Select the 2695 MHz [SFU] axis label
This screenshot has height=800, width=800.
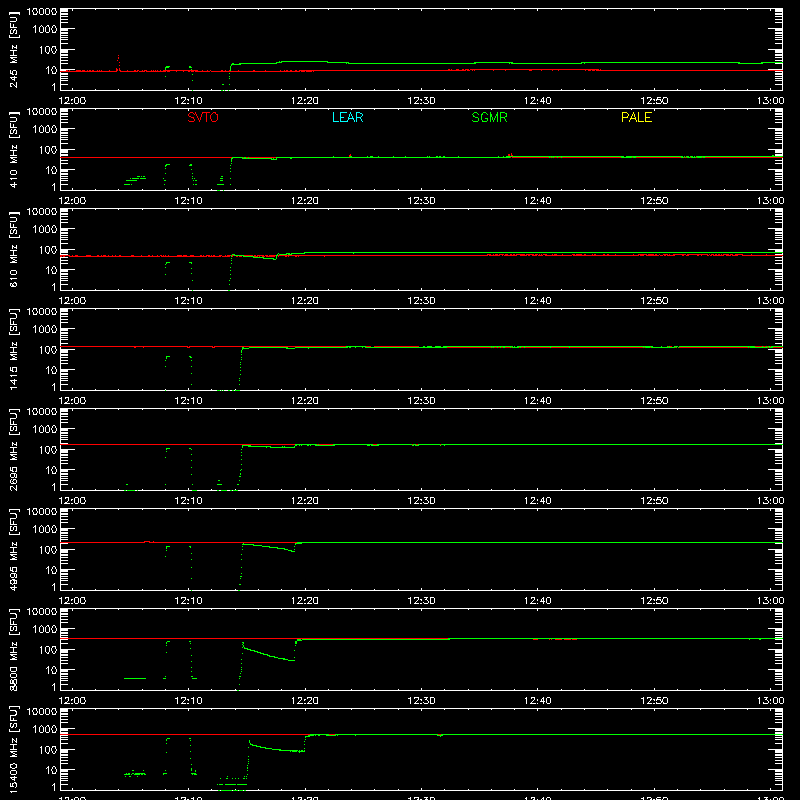tap(13, 449)
